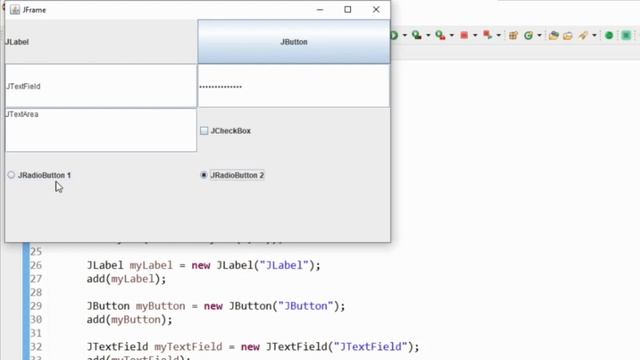Click the Open Type folder icon
This screenshot has width=640, height=360.
coord(553,36)
